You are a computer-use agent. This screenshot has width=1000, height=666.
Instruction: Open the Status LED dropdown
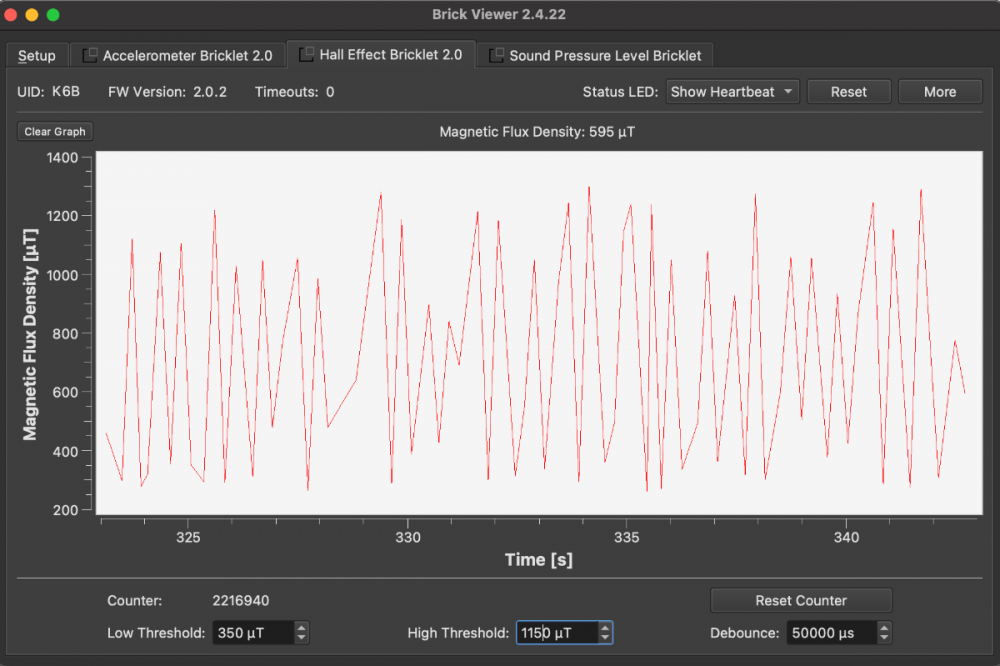[x=732, y=92]
